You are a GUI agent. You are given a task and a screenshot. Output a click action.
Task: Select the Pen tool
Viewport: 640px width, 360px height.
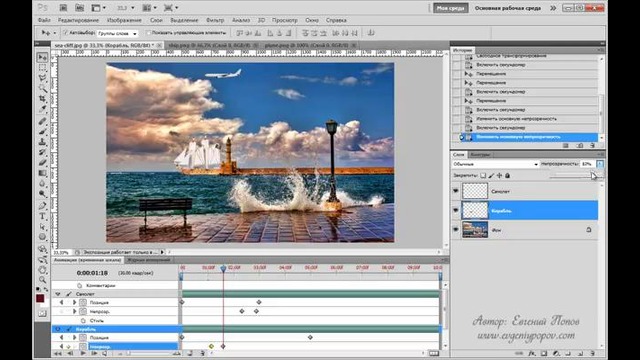click(x=42, y=206)
